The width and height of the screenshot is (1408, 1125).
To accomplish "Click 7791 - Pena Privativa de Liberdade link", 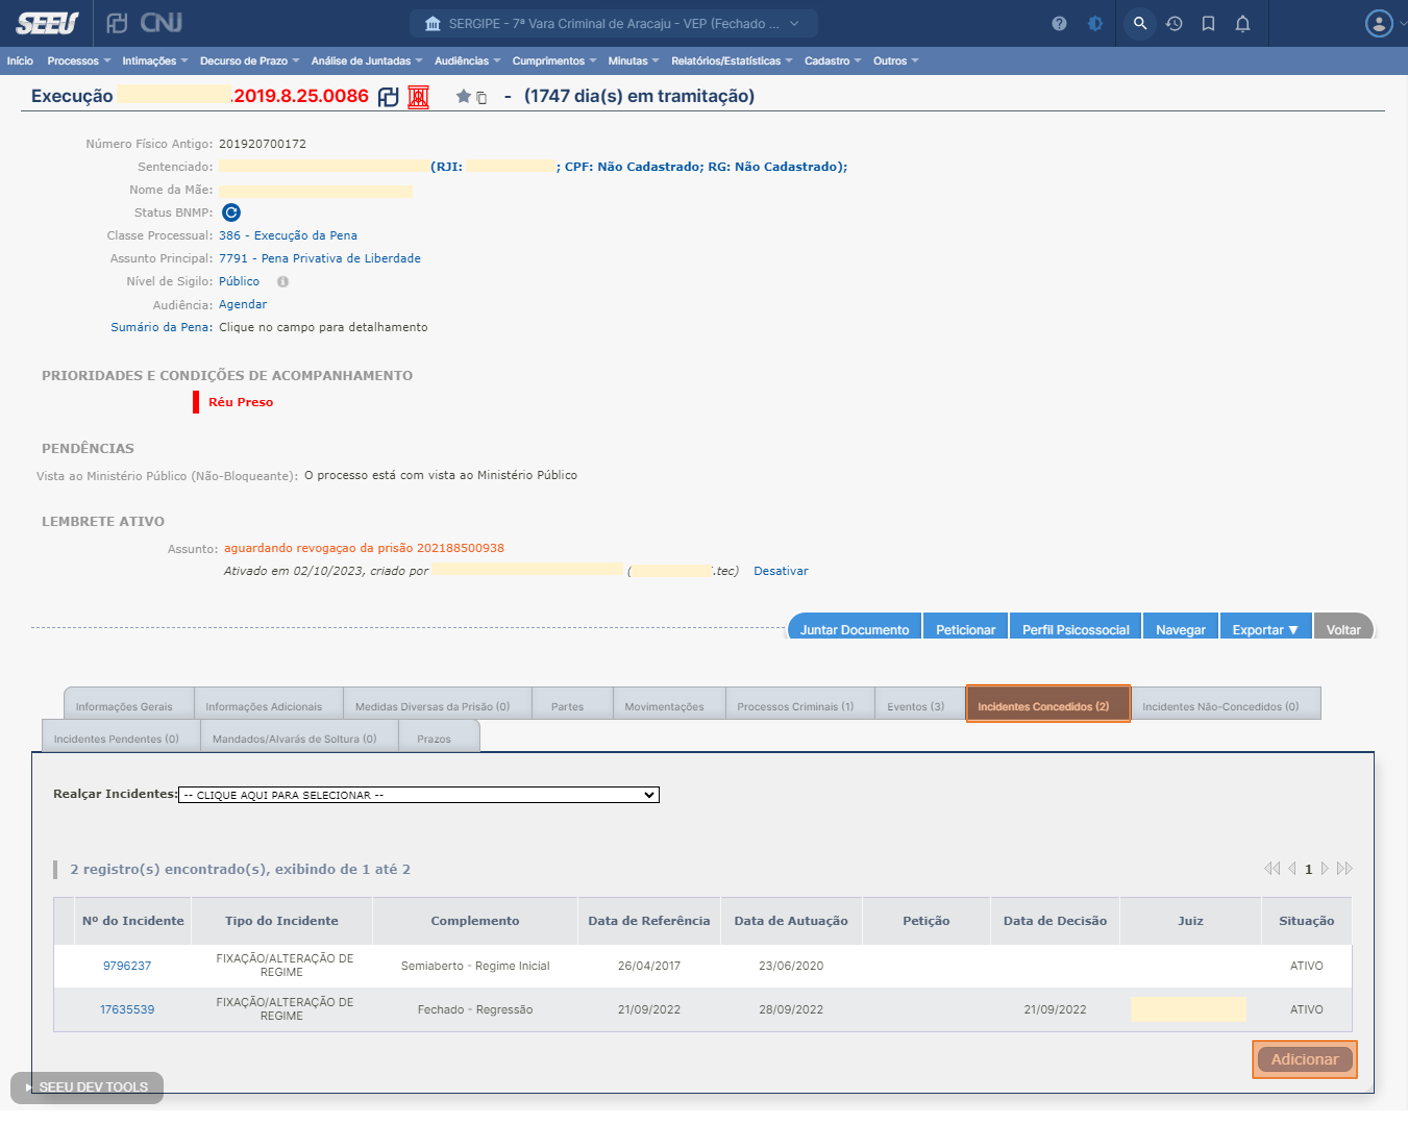I will coord(320,259).
